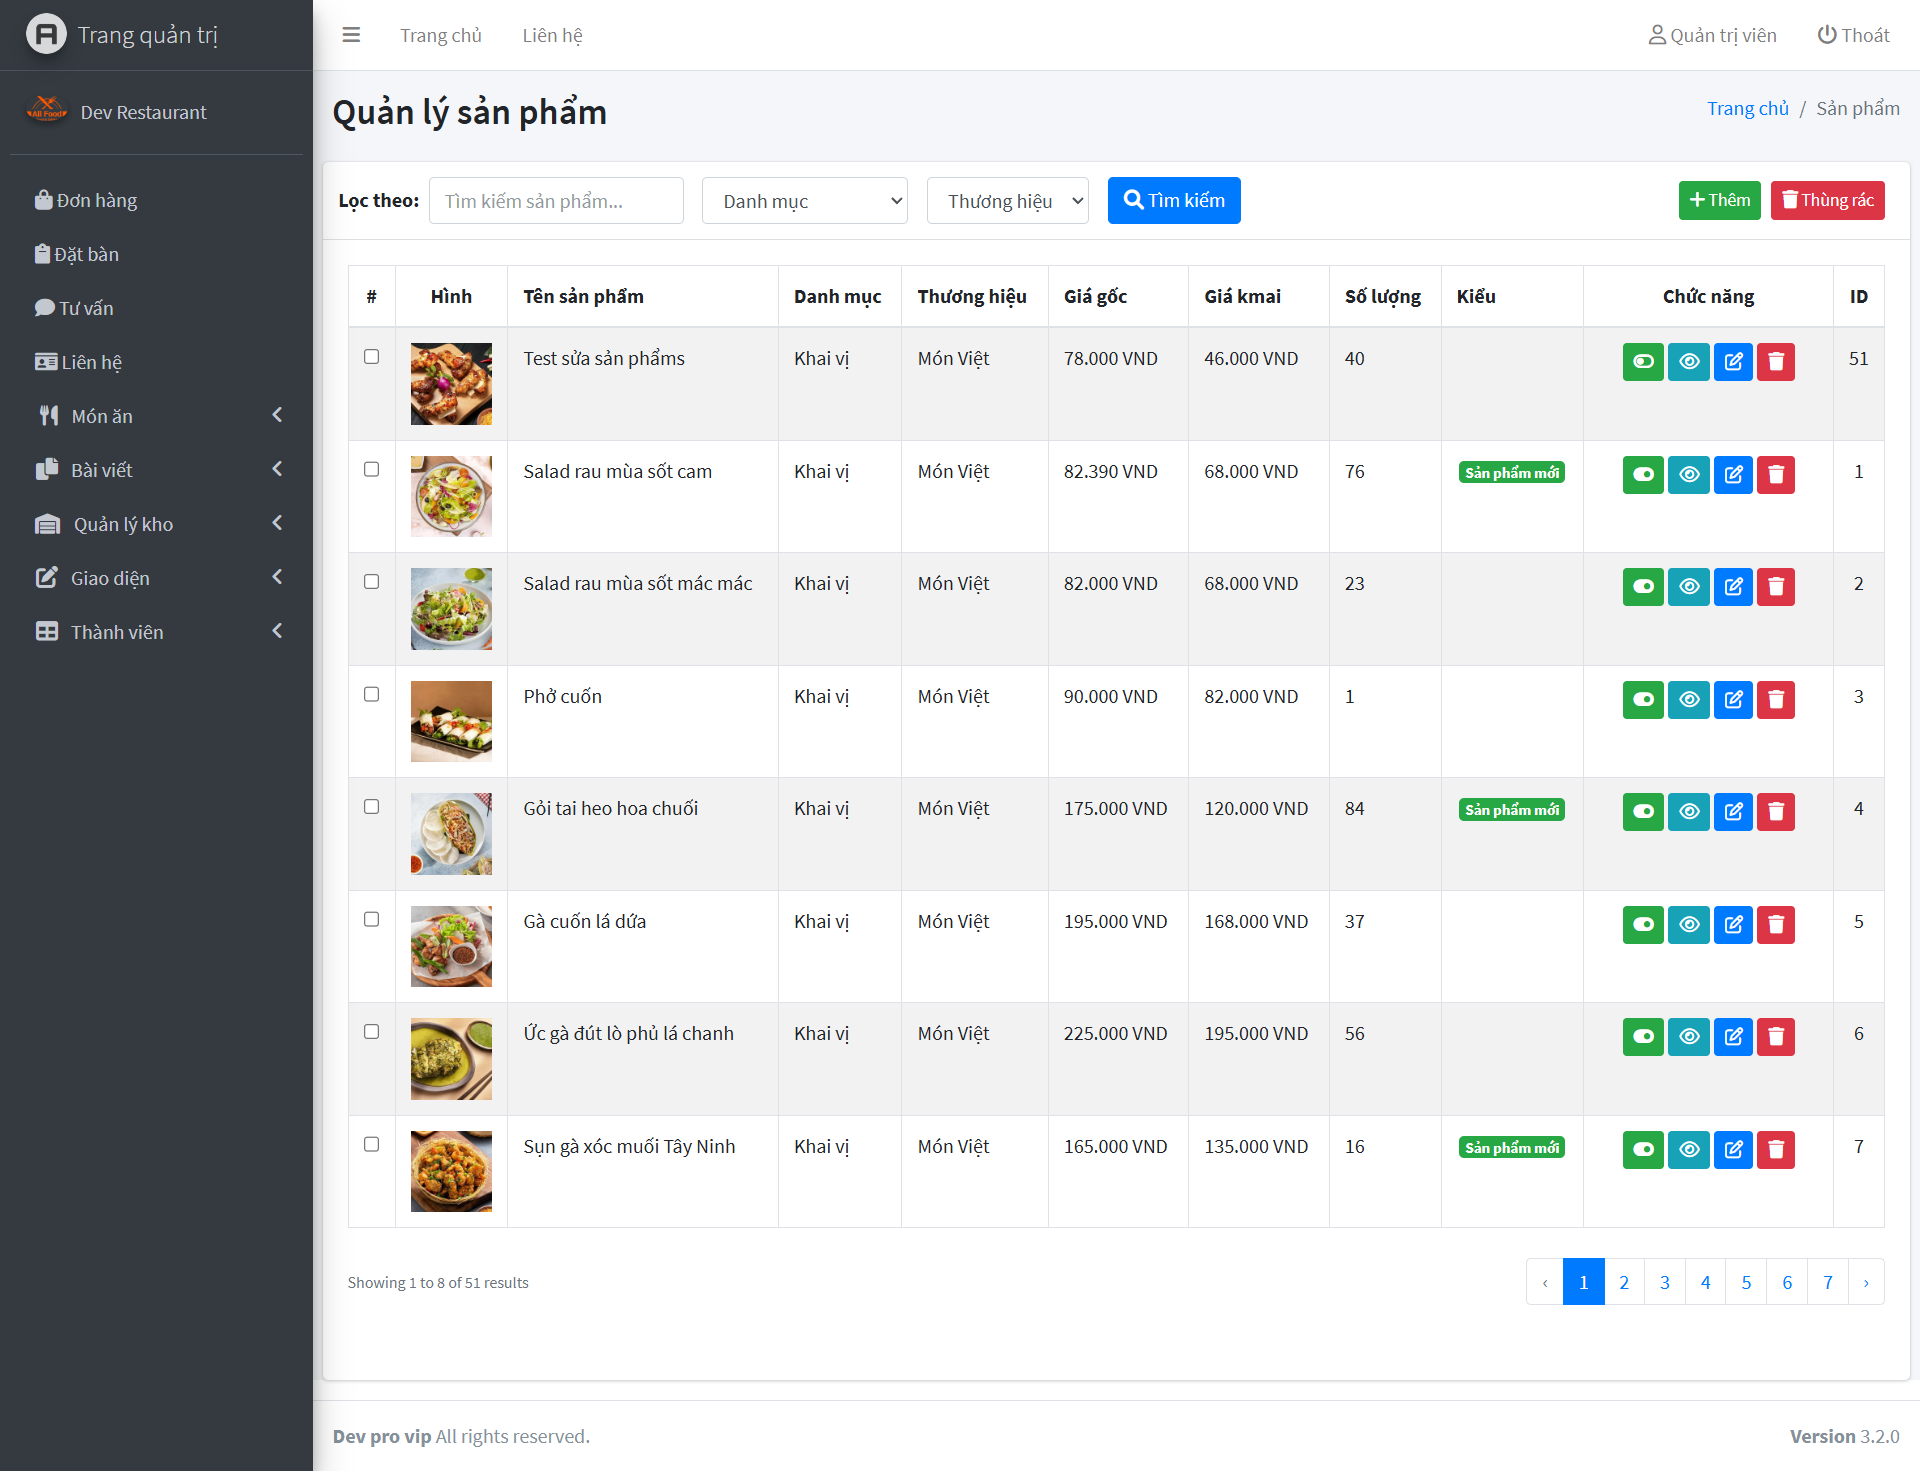This screenshot has height=1471, width=1920.
Task: Open the Danh mục filter dropdown
Action: coord(804,201)
